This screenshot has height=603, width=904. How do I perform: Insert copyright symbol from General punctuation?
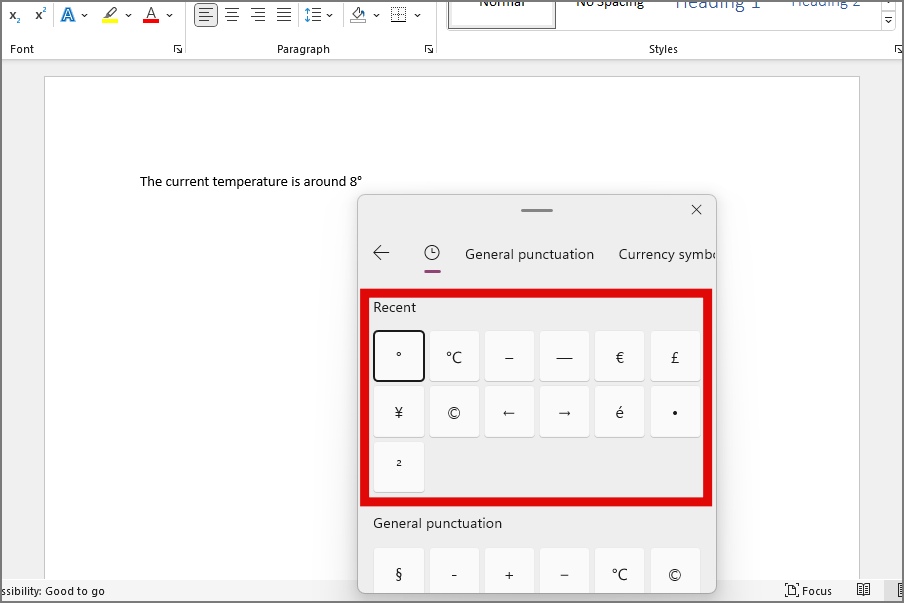pyautogui.click(x=675, y=571)
